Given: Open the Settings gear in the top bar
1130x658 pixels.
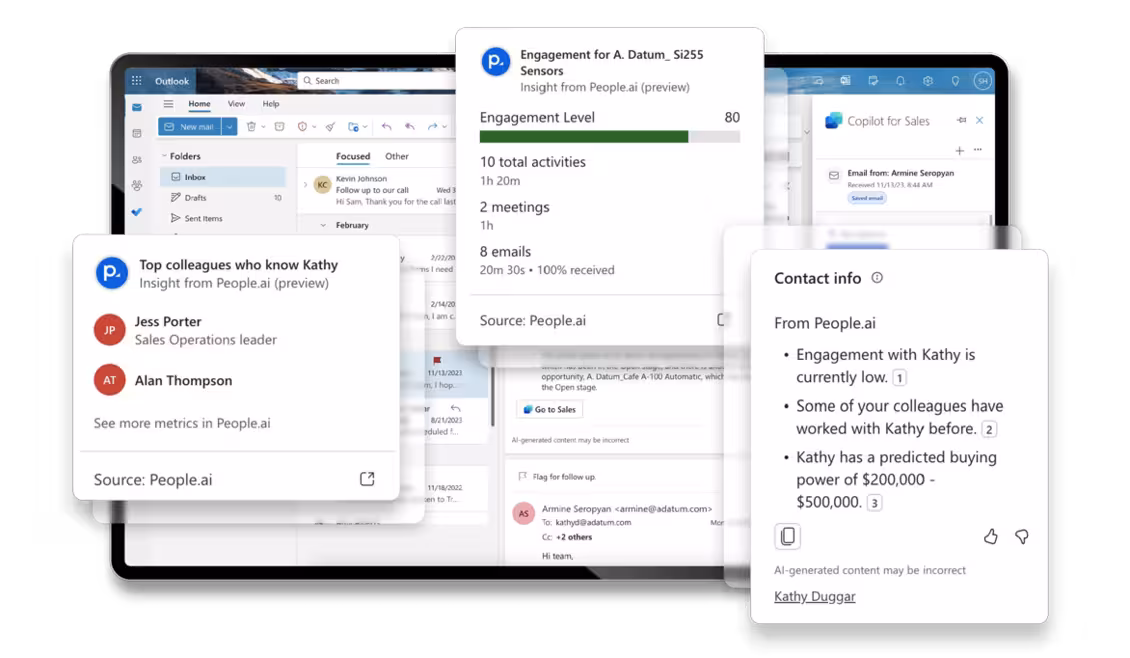Looking at the screenshot, I should click(x=928, y=80).
